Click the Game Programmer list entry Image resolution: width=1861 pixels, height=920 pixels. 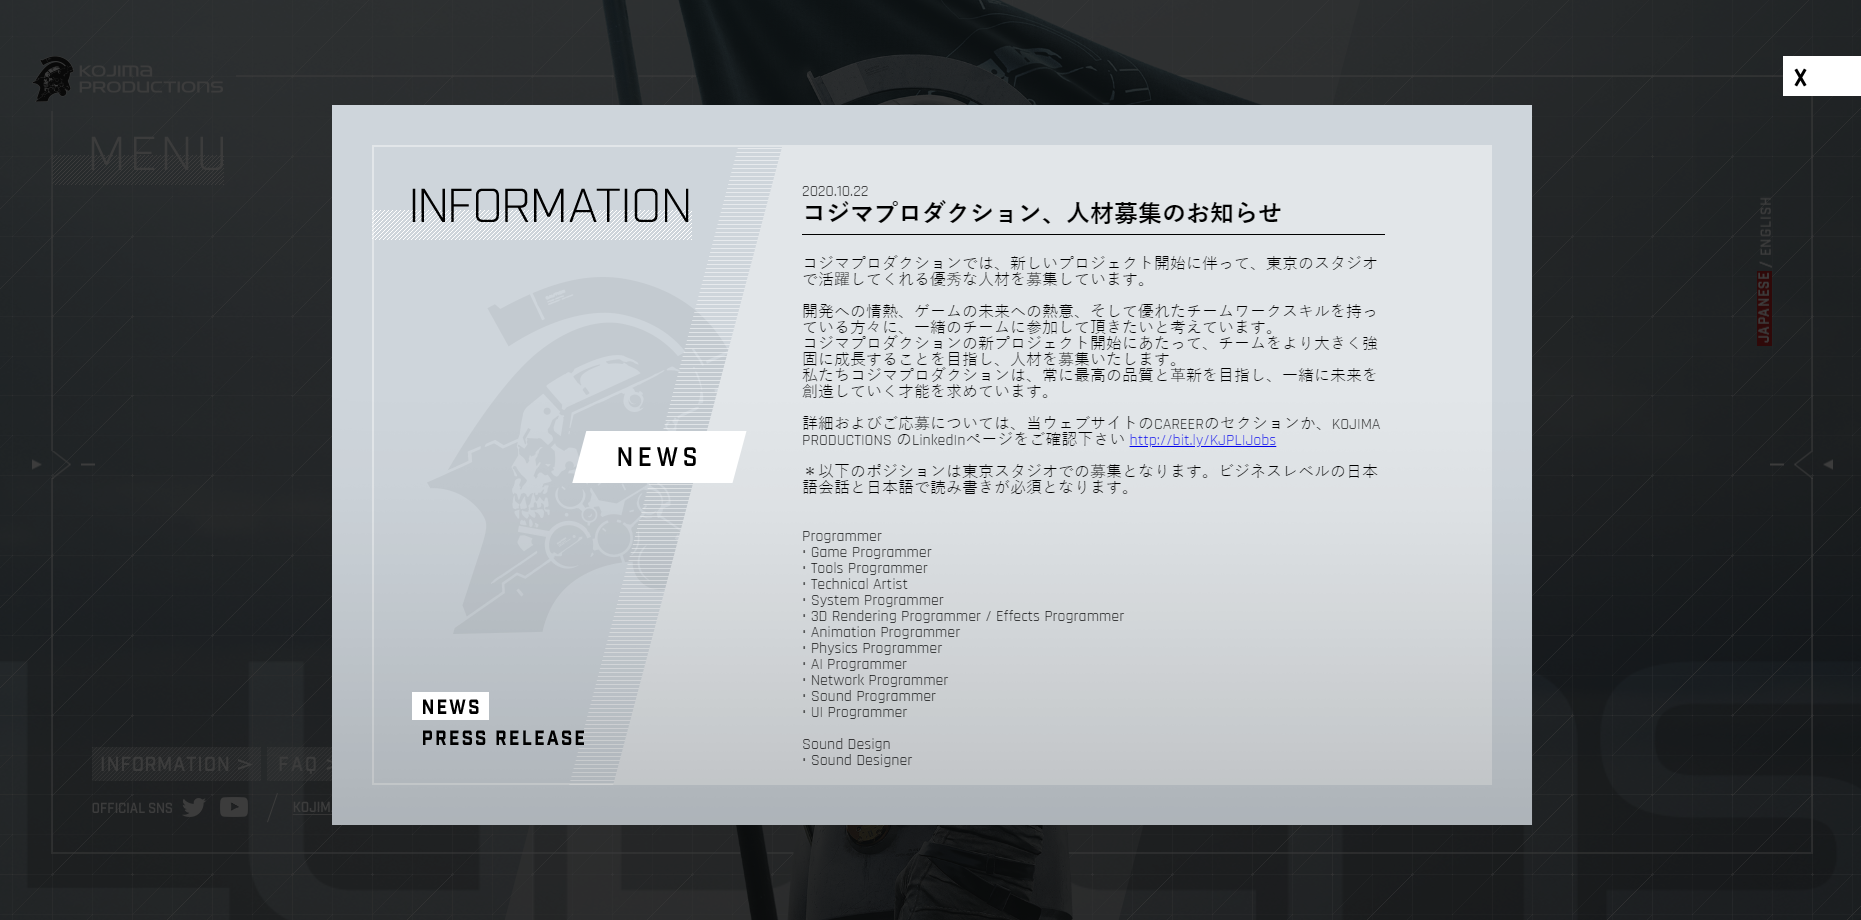pyautogui.click(x=867, y=552)
